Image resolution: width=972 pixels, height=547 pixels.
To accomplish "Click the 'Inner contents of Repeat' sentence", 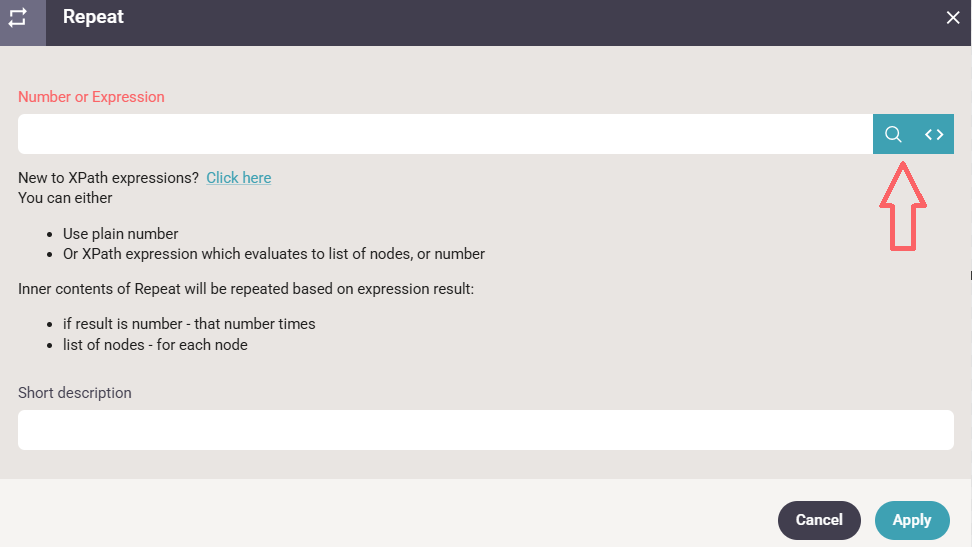I will click(245, 289).
